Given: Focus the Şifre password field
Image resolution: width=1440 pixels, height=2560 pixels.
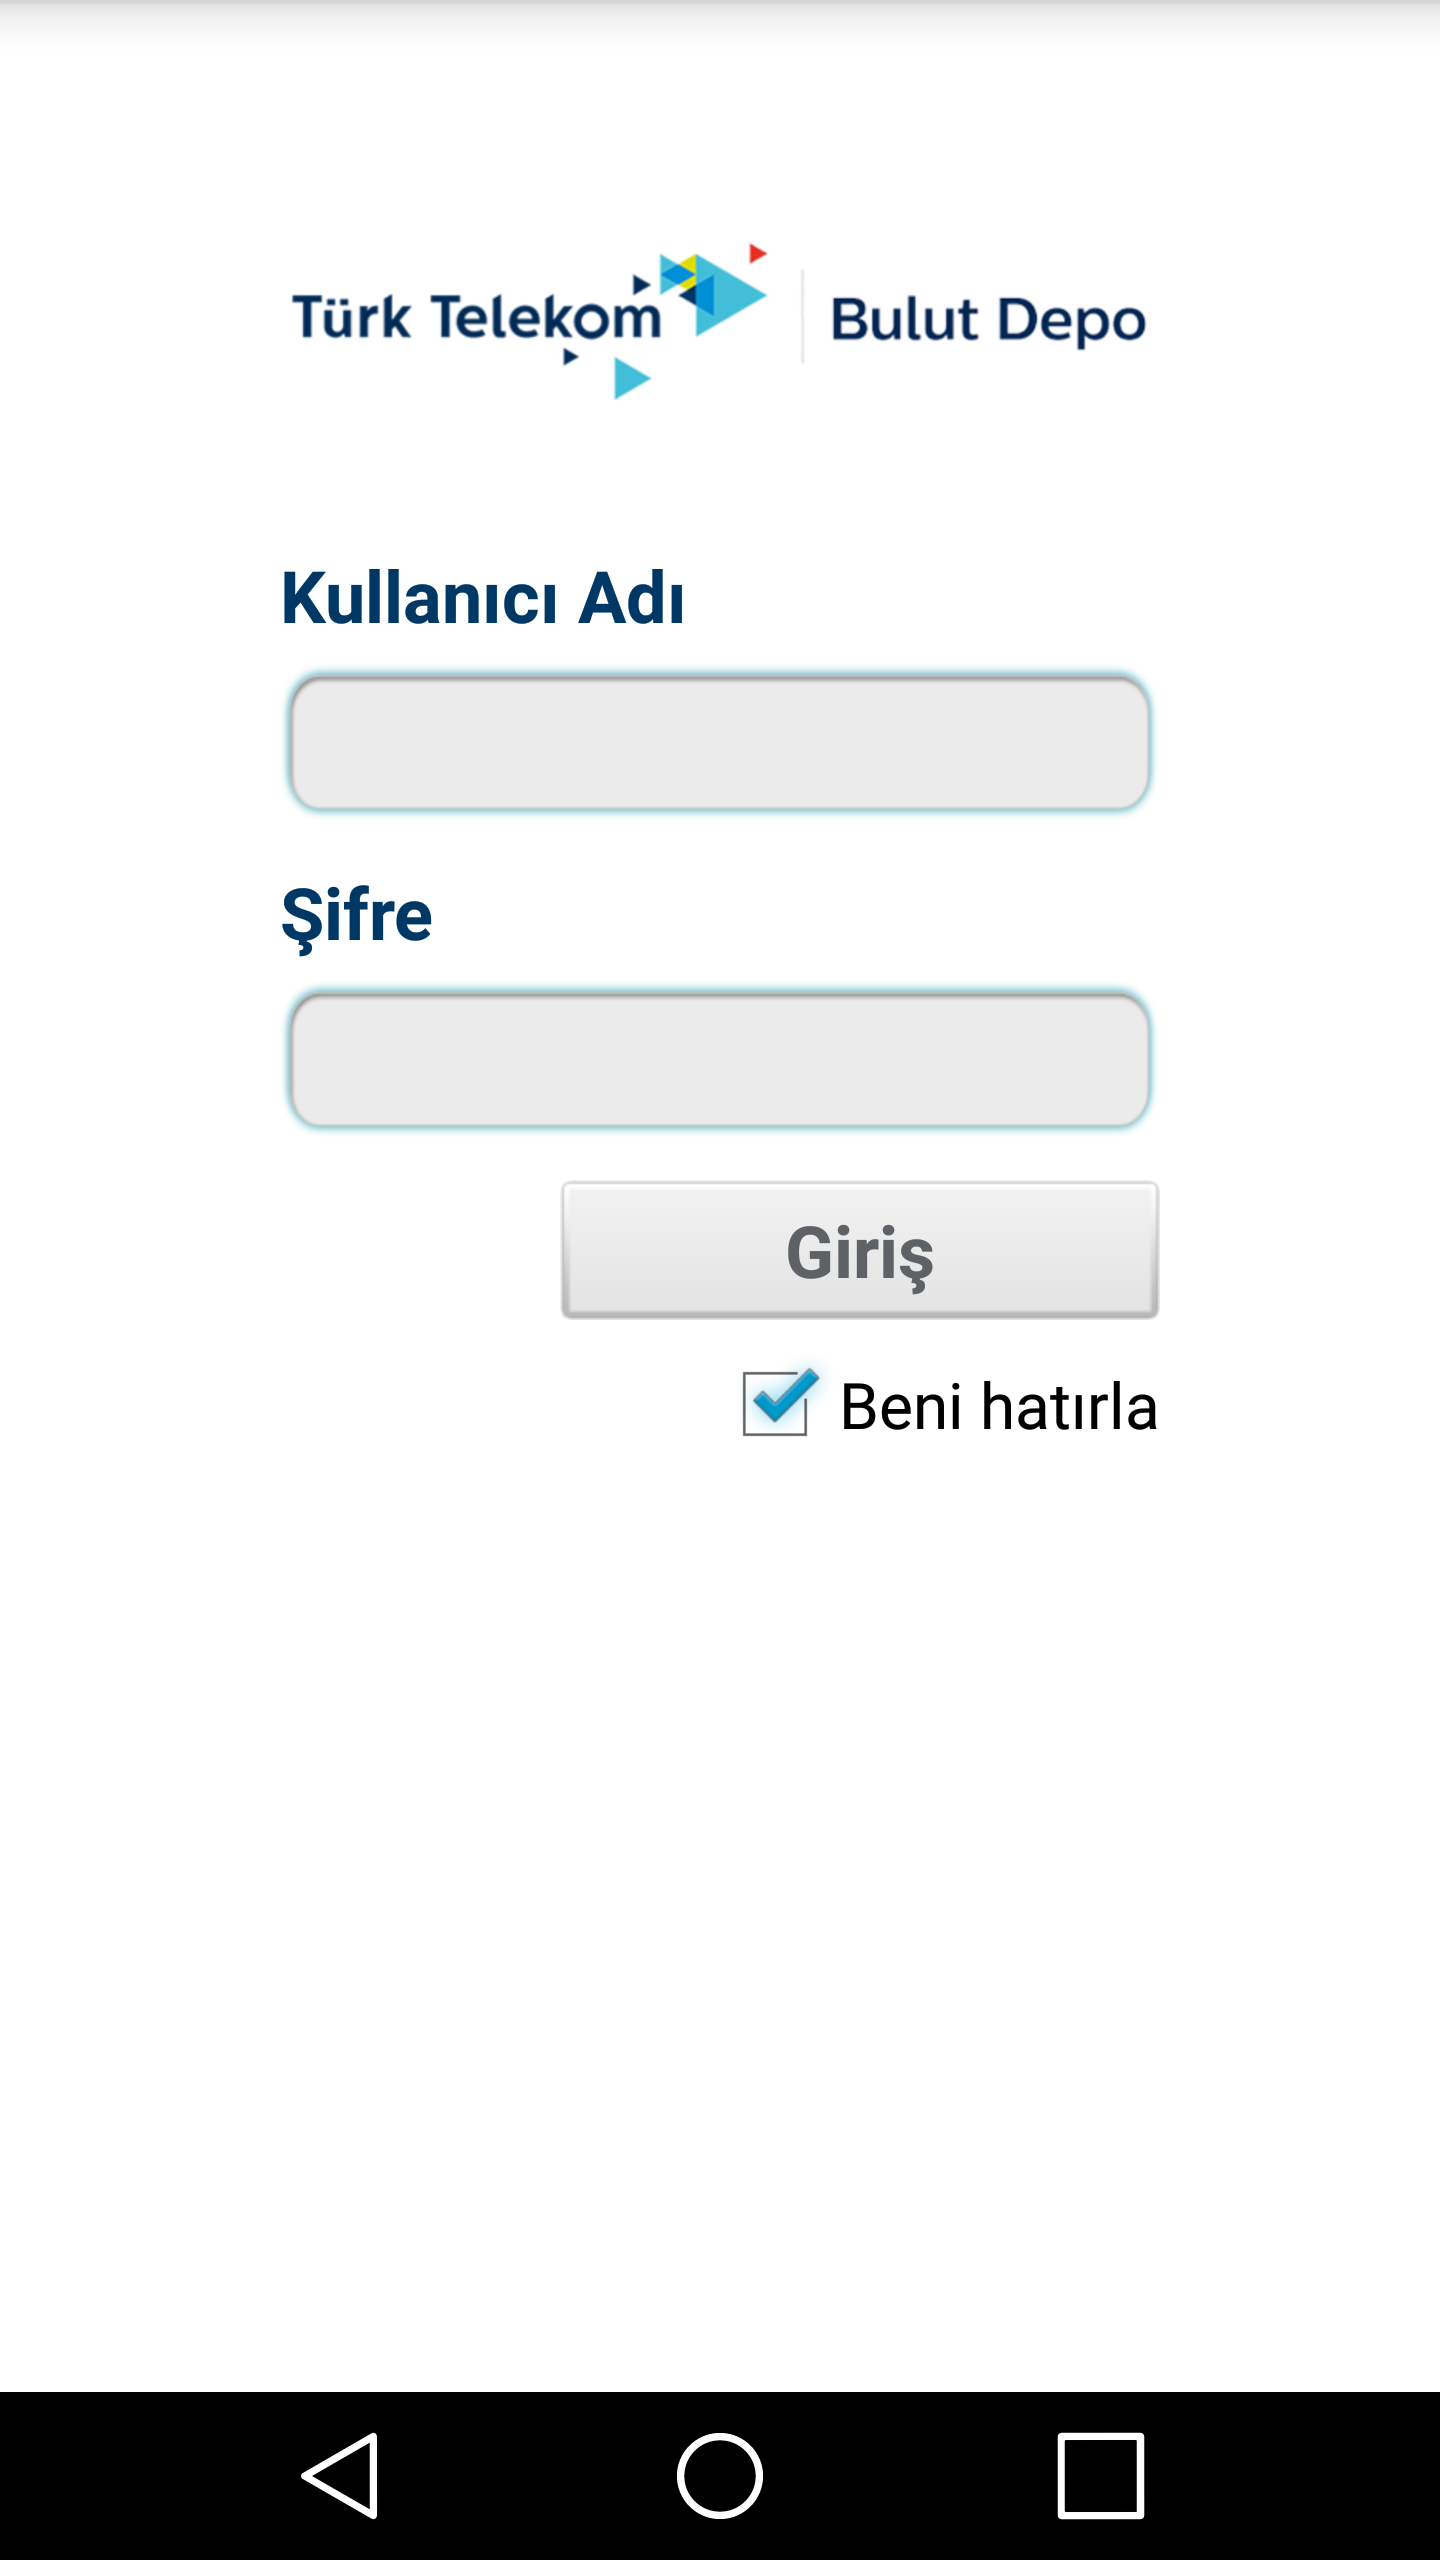Looking at the screenshot, I should pyautogui.click(x=719, y=1059).
